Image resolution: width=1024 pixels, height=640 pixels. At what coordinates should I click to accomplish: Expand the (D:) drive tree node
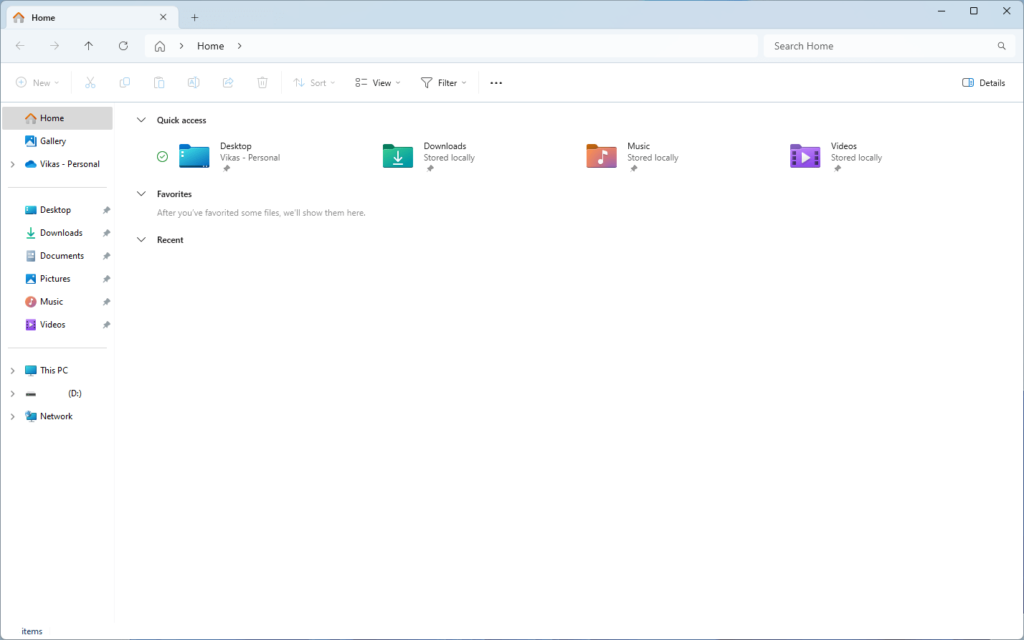pos(12,394)
